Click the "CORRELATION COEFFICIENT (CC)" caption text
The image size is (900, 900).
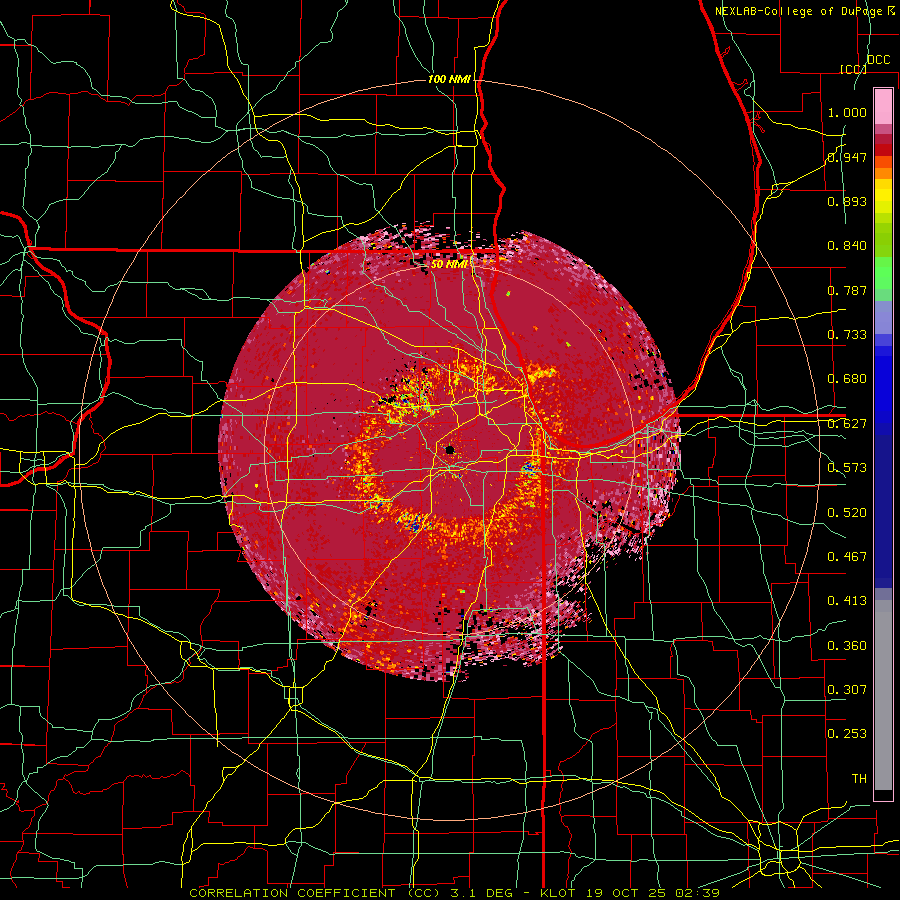(315, 893)
